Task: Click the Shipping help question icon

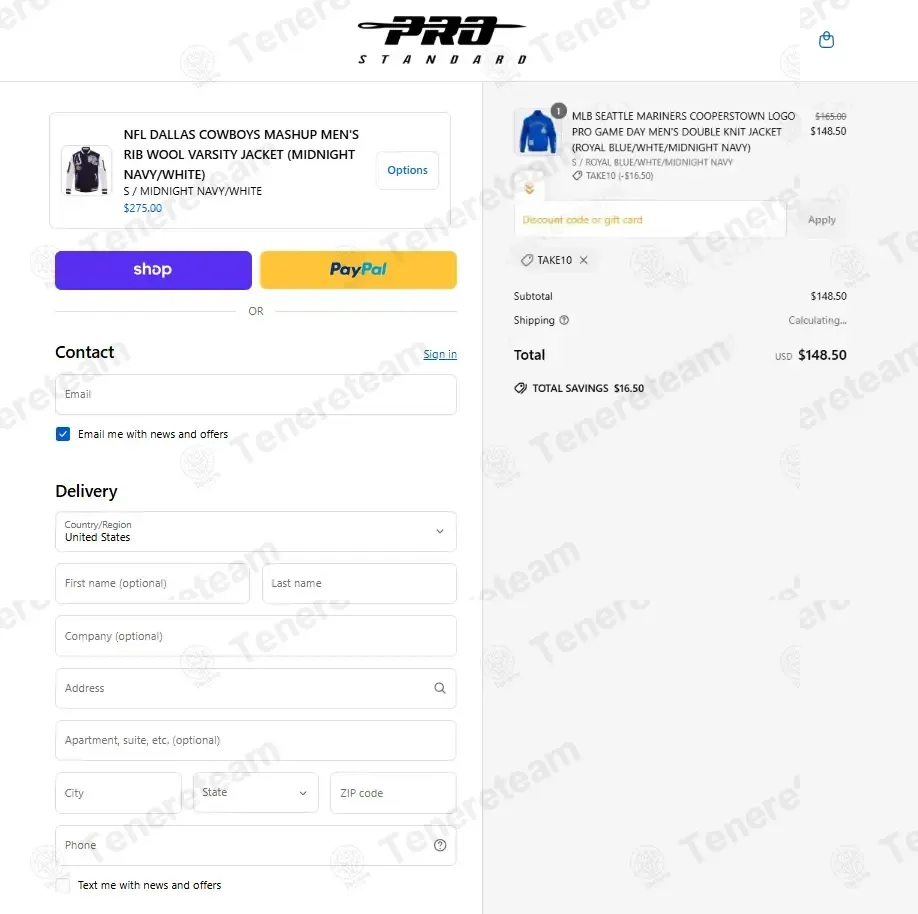Action: click(x=564, y=320)
